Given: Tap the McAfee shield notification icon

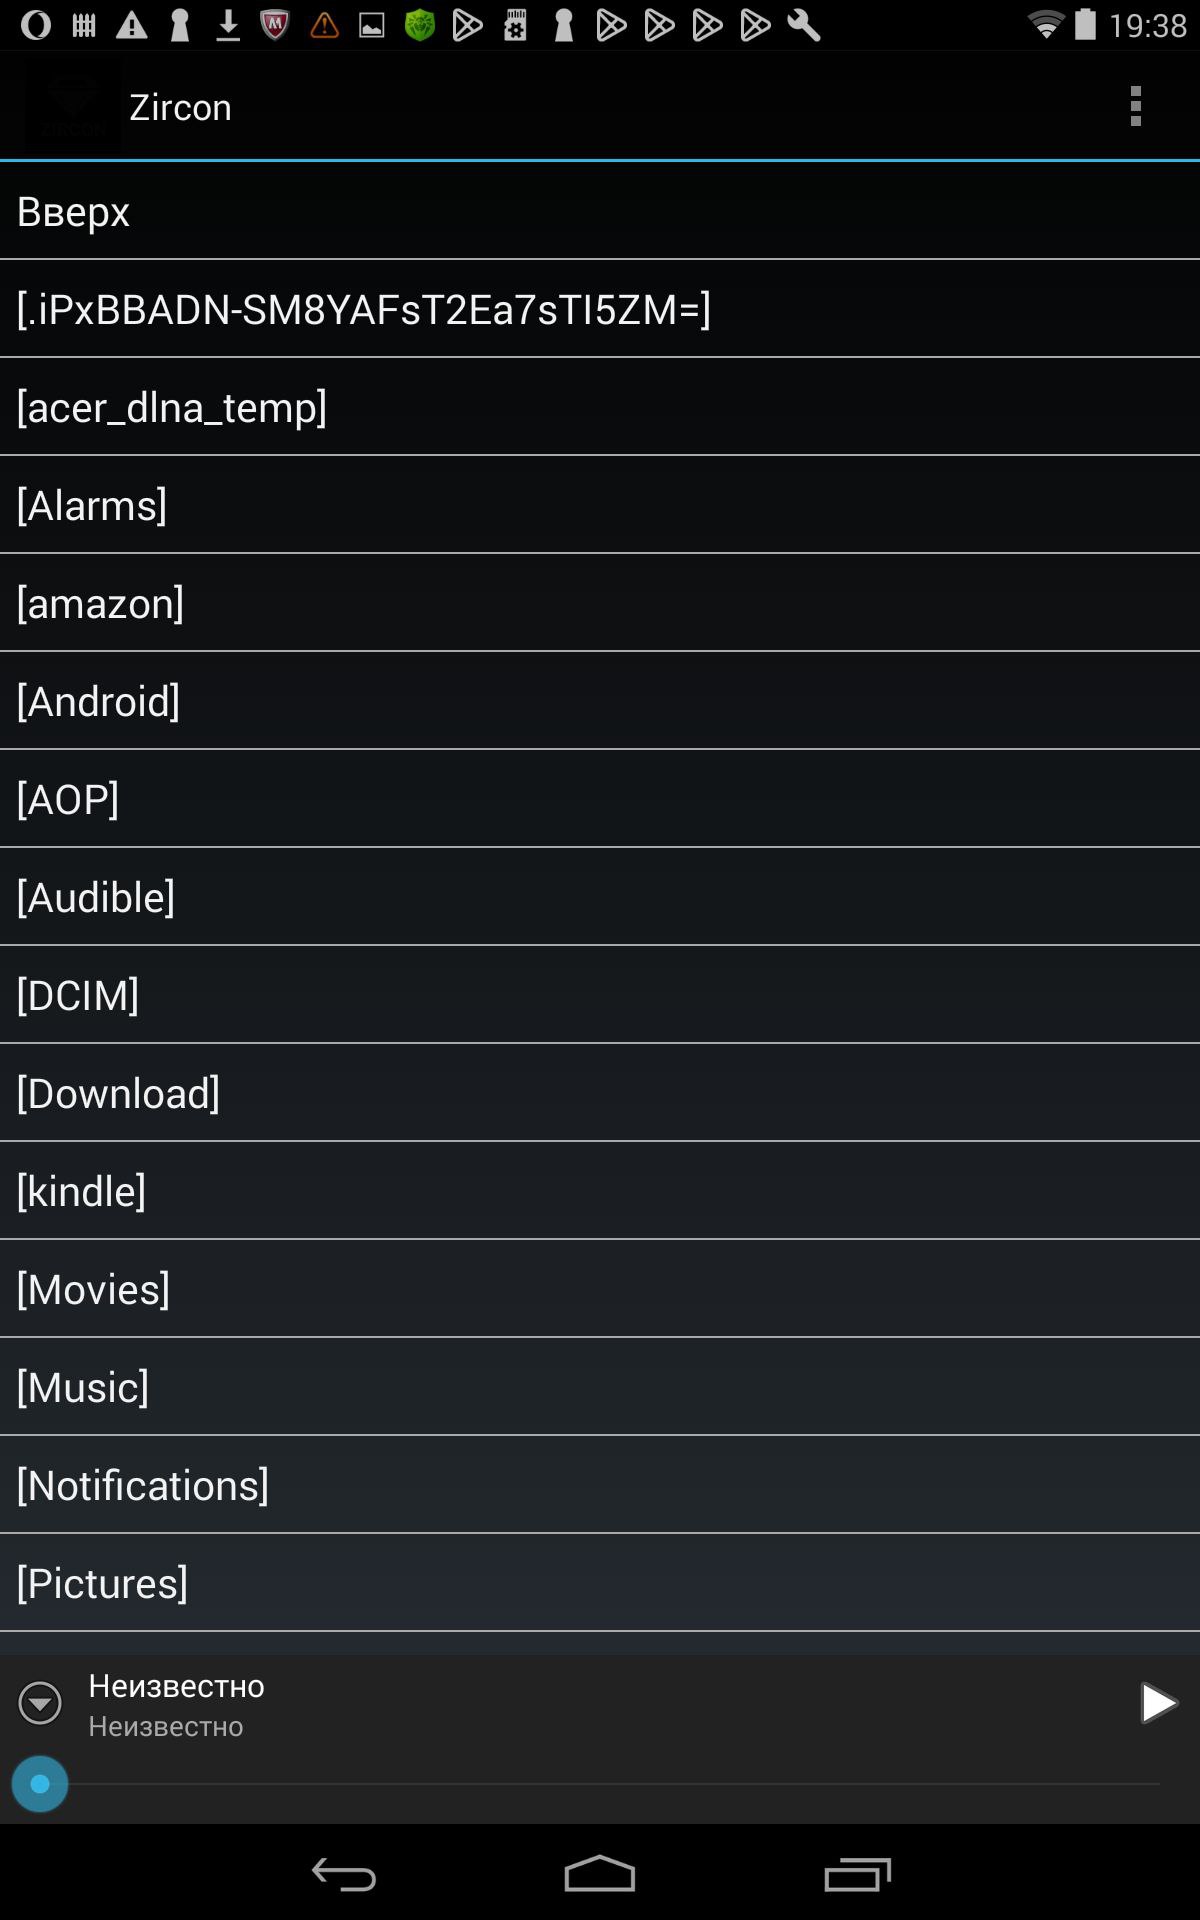Looking at the screenshot, I should [275, 24].
